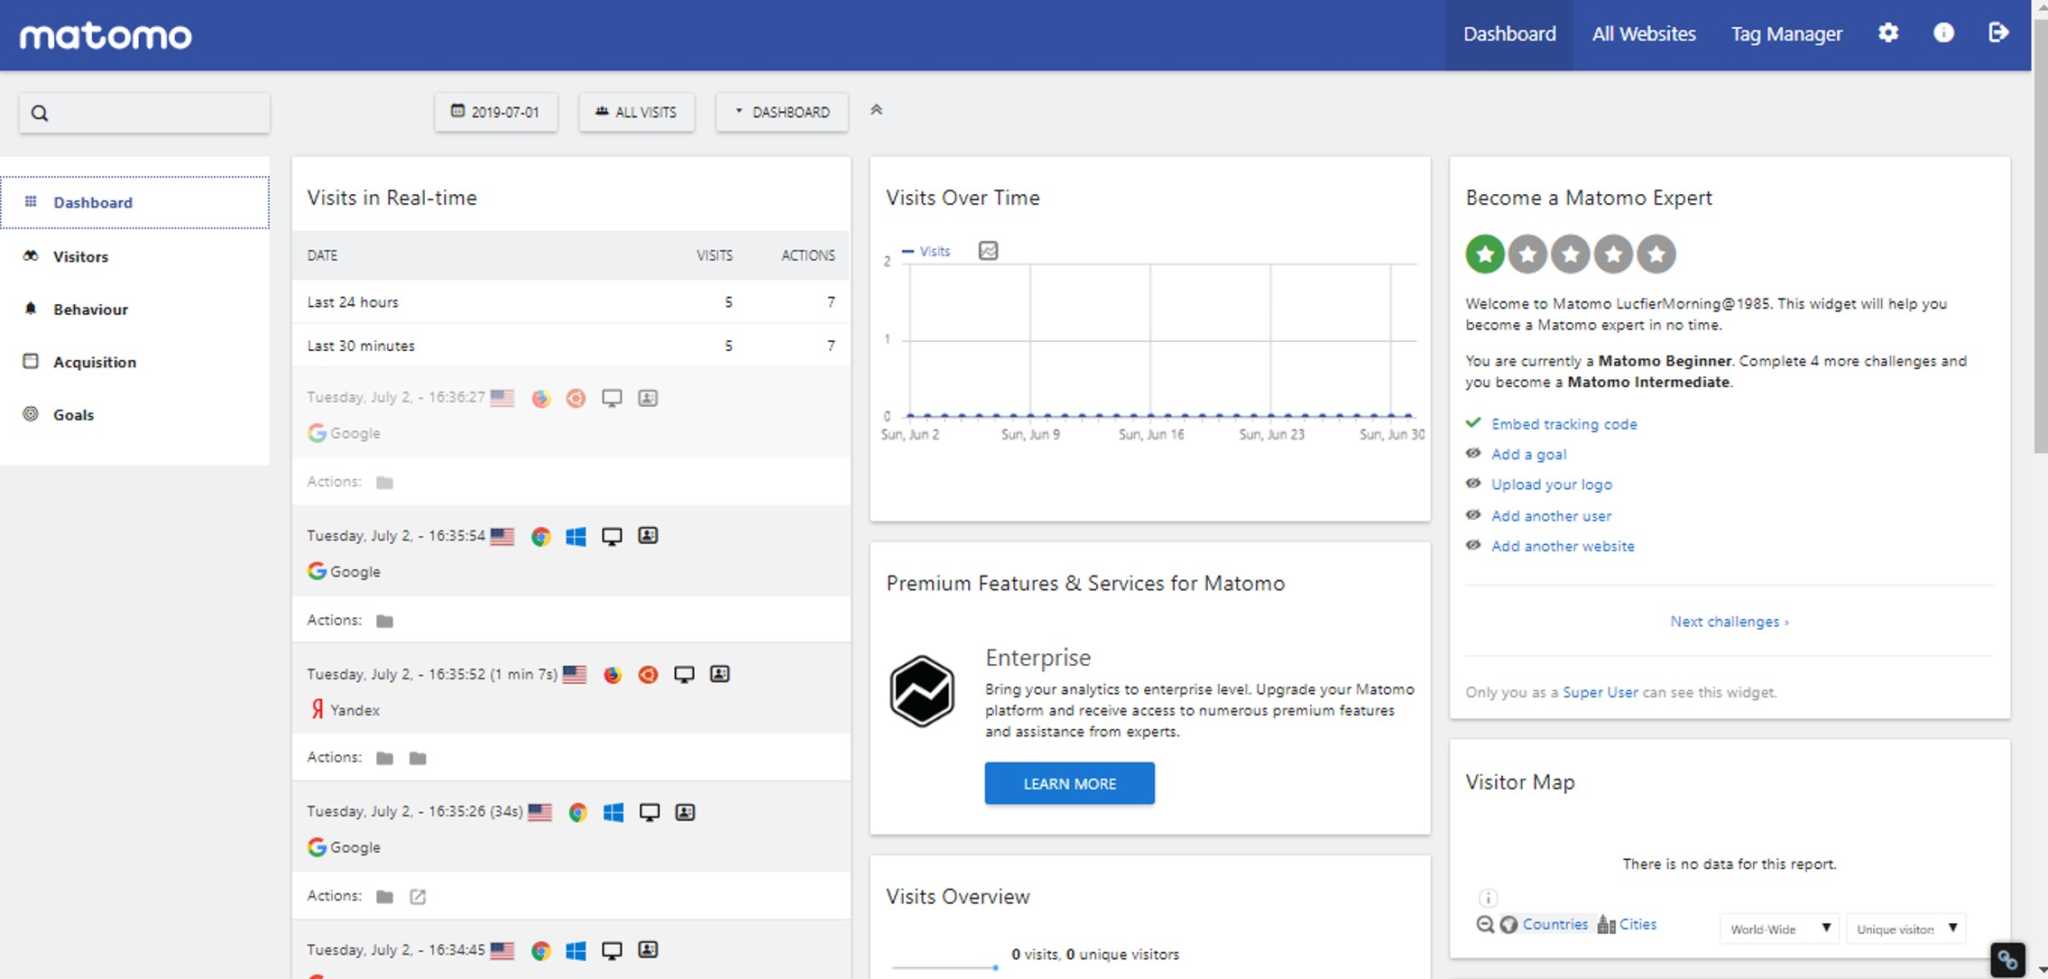Screen dimensions: 2048x979
Task: Select Dashboard in the top navigation
Action: coord(1509,34)
